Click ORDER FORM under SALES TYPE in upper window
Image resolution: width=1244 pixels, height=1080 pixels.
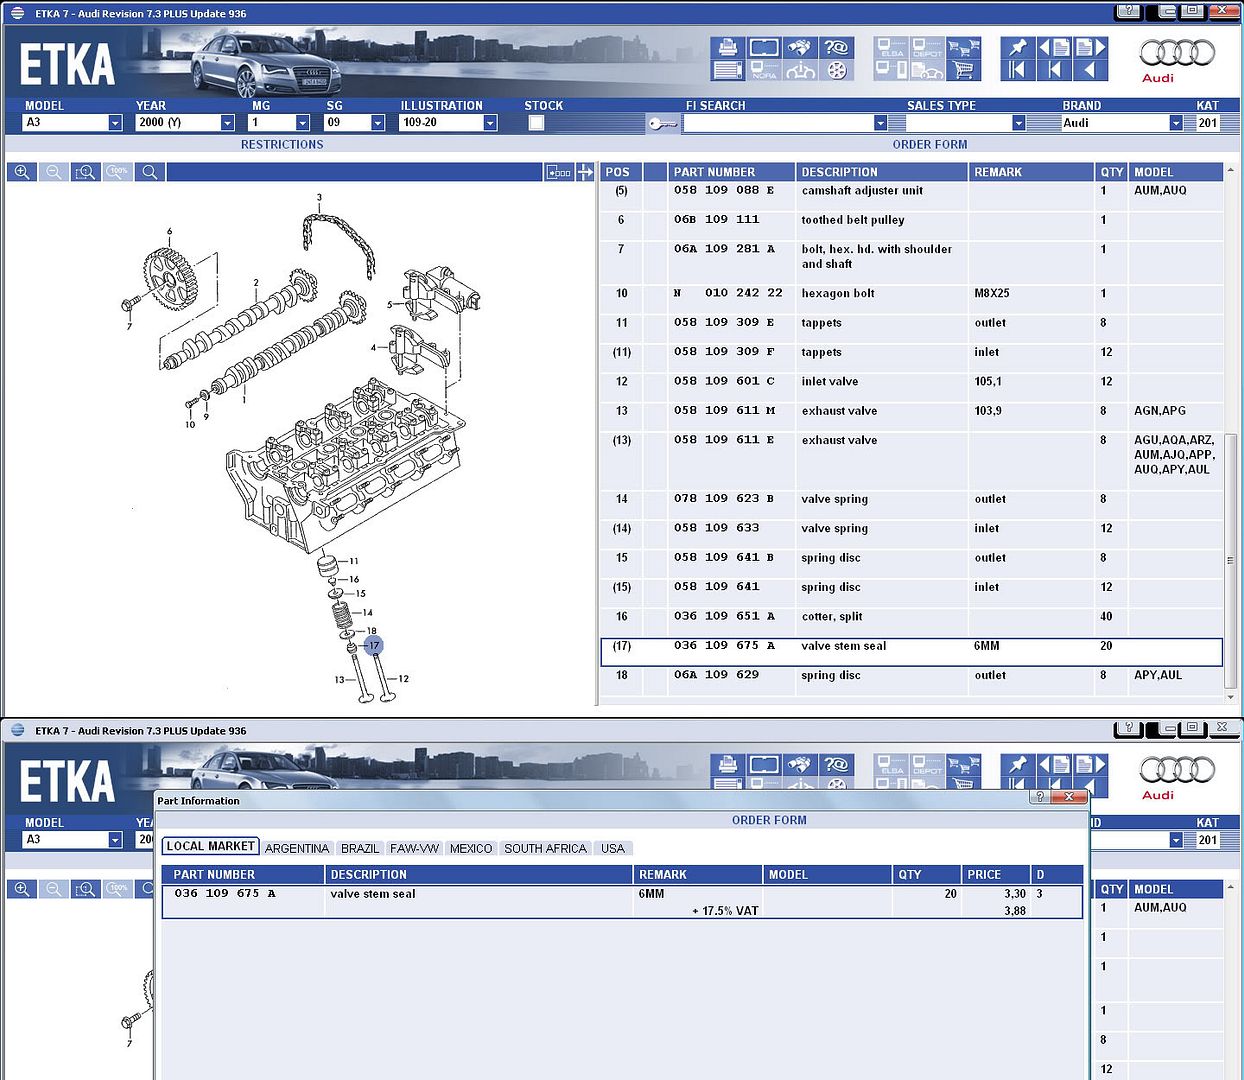tap(930, 144)
